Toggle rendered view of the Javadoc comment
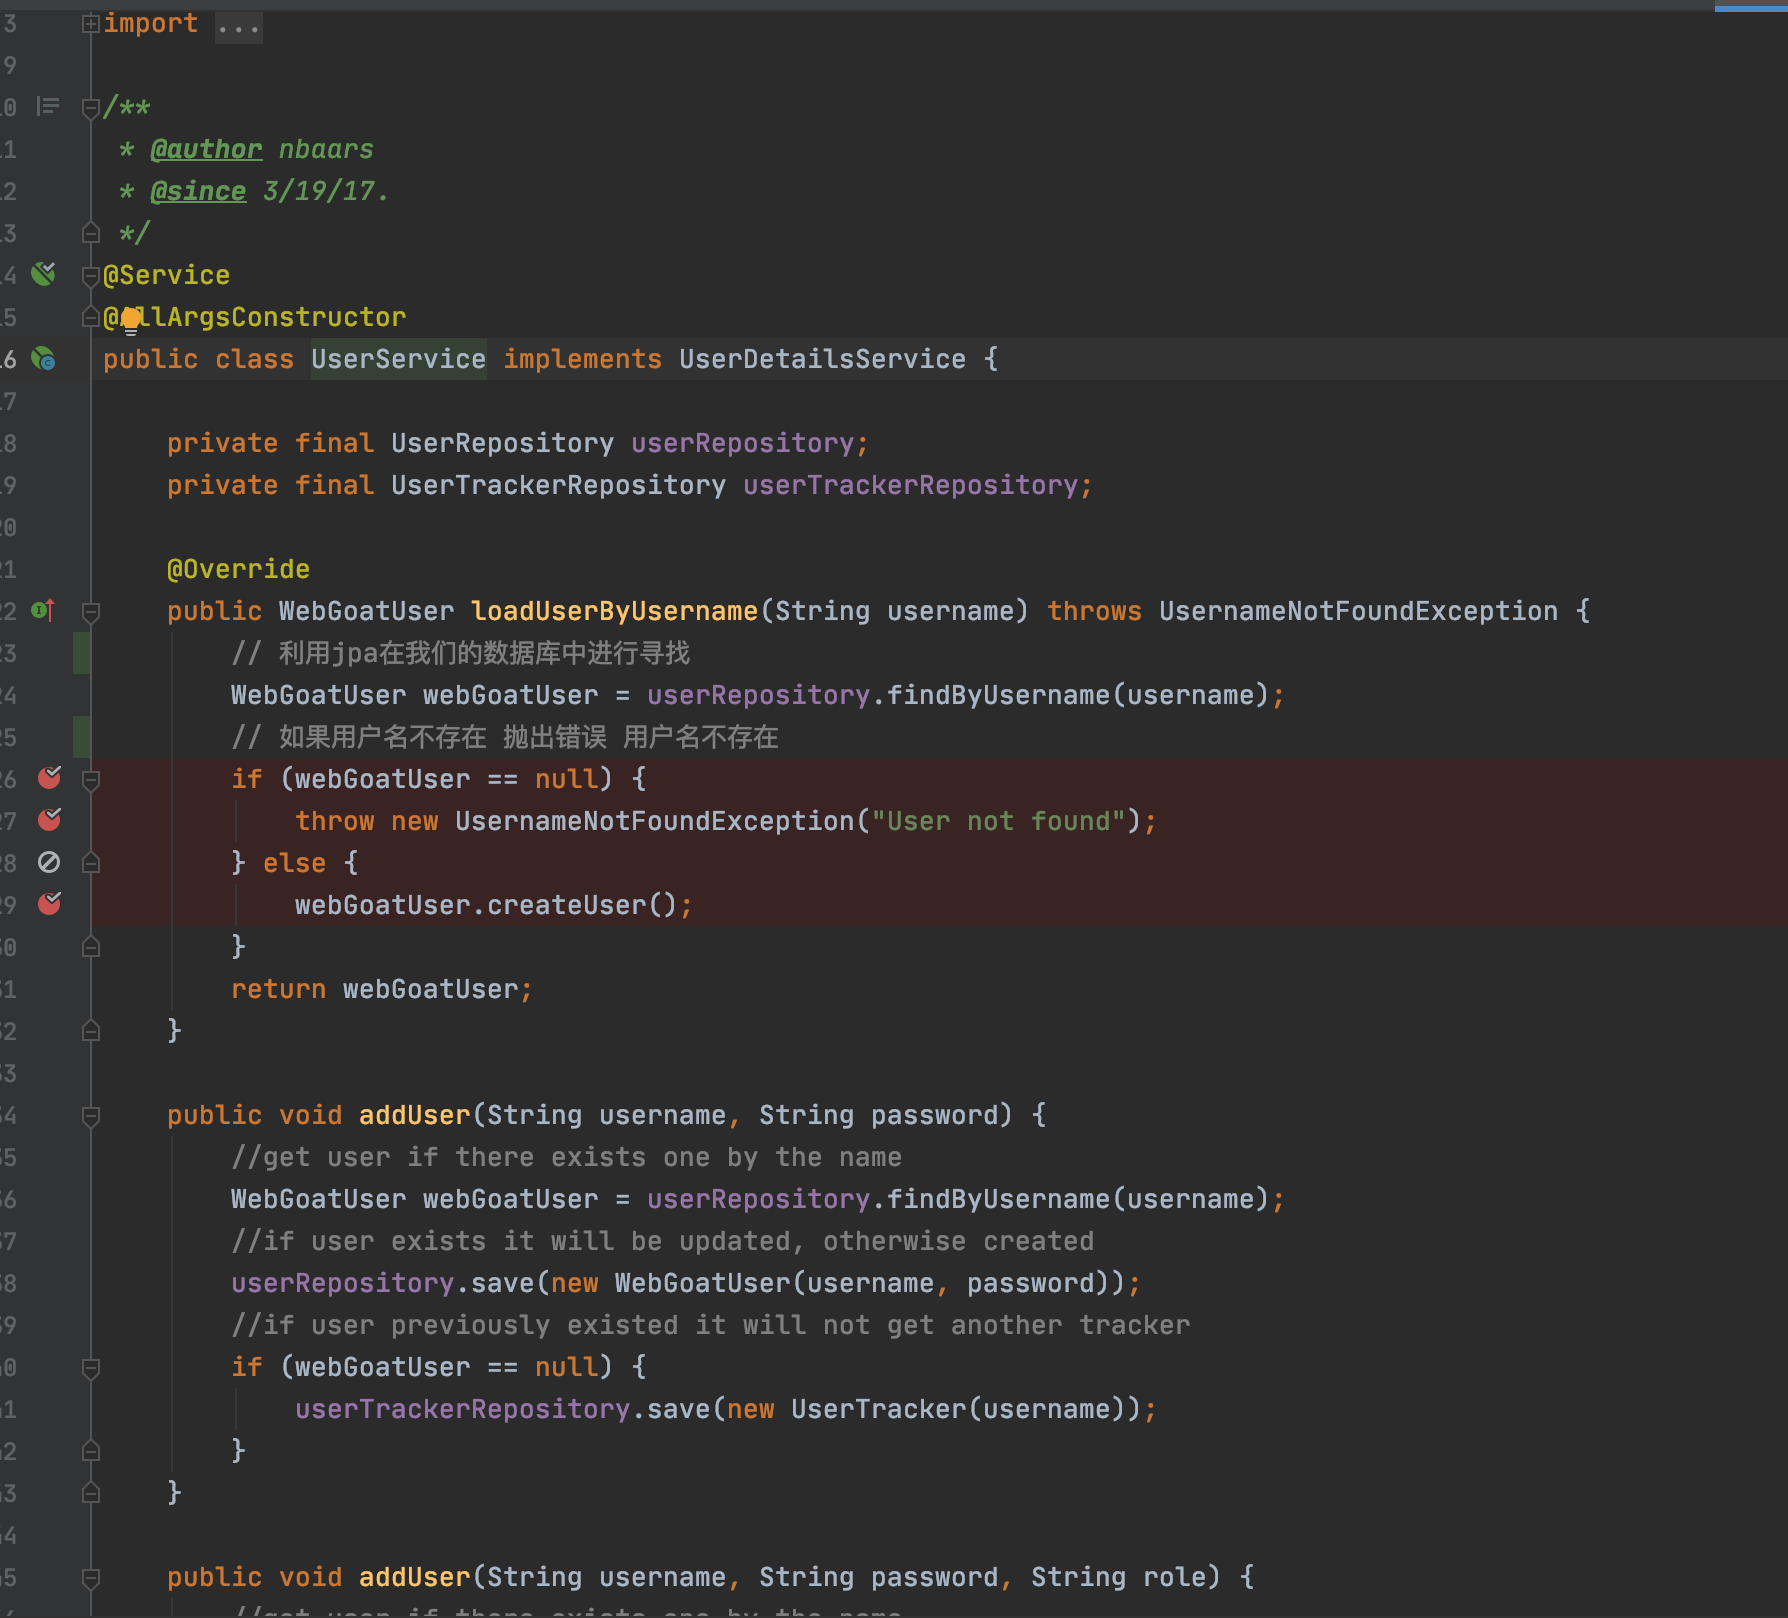Image resolution: width=1788 pixels, height=1618 pixels. (x=47, y=106)
